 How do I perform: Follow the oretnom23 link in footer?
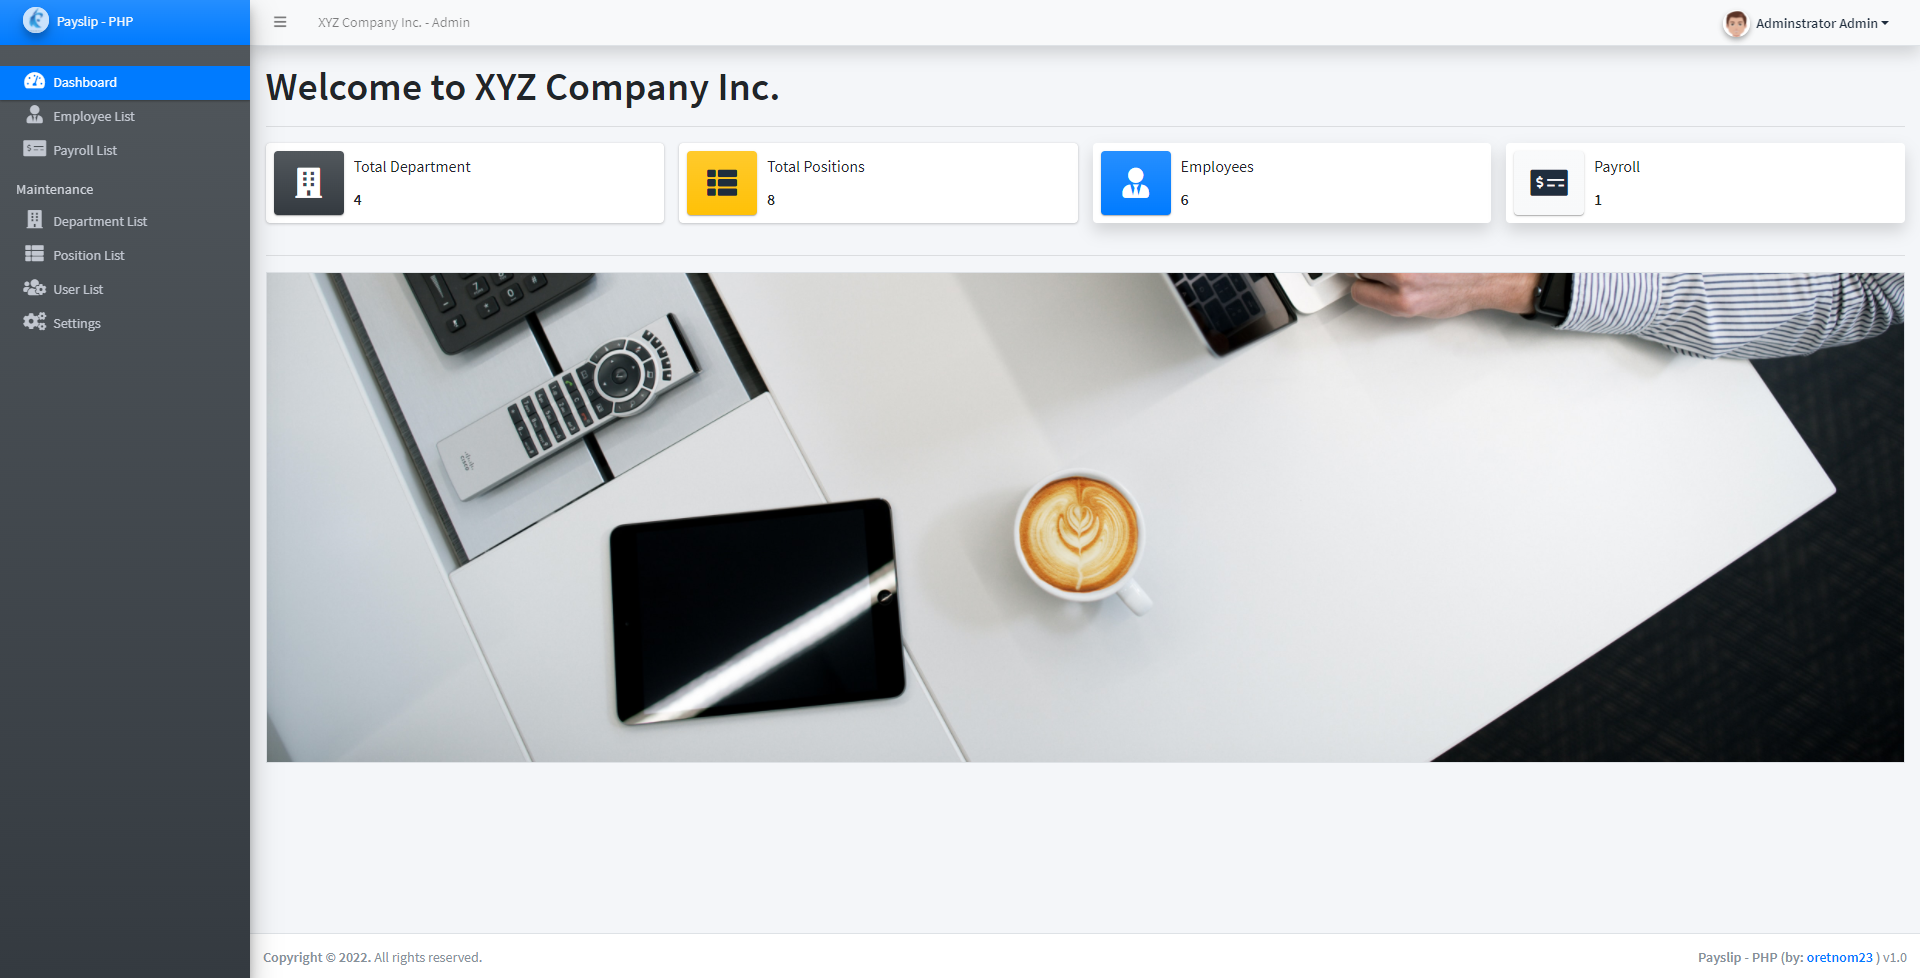1839,957
